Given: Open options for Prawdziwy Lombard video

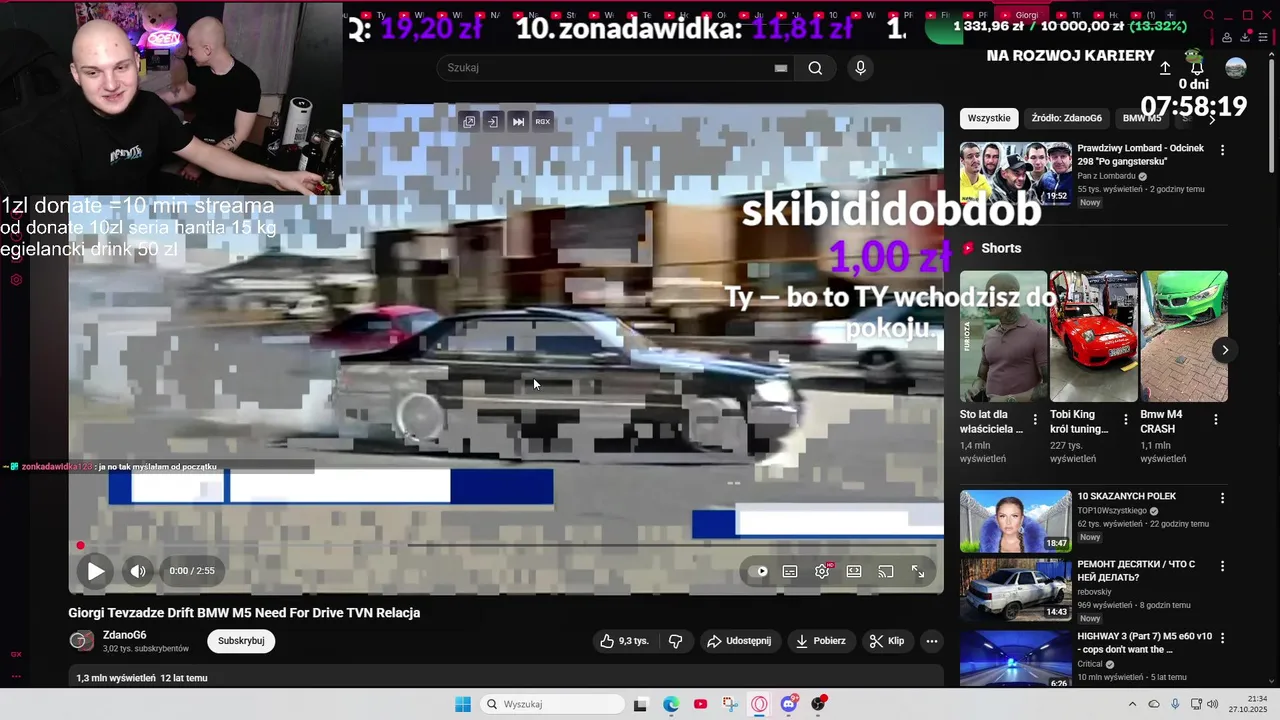Looking at the screenshot, I should (x=1222, y=150).
